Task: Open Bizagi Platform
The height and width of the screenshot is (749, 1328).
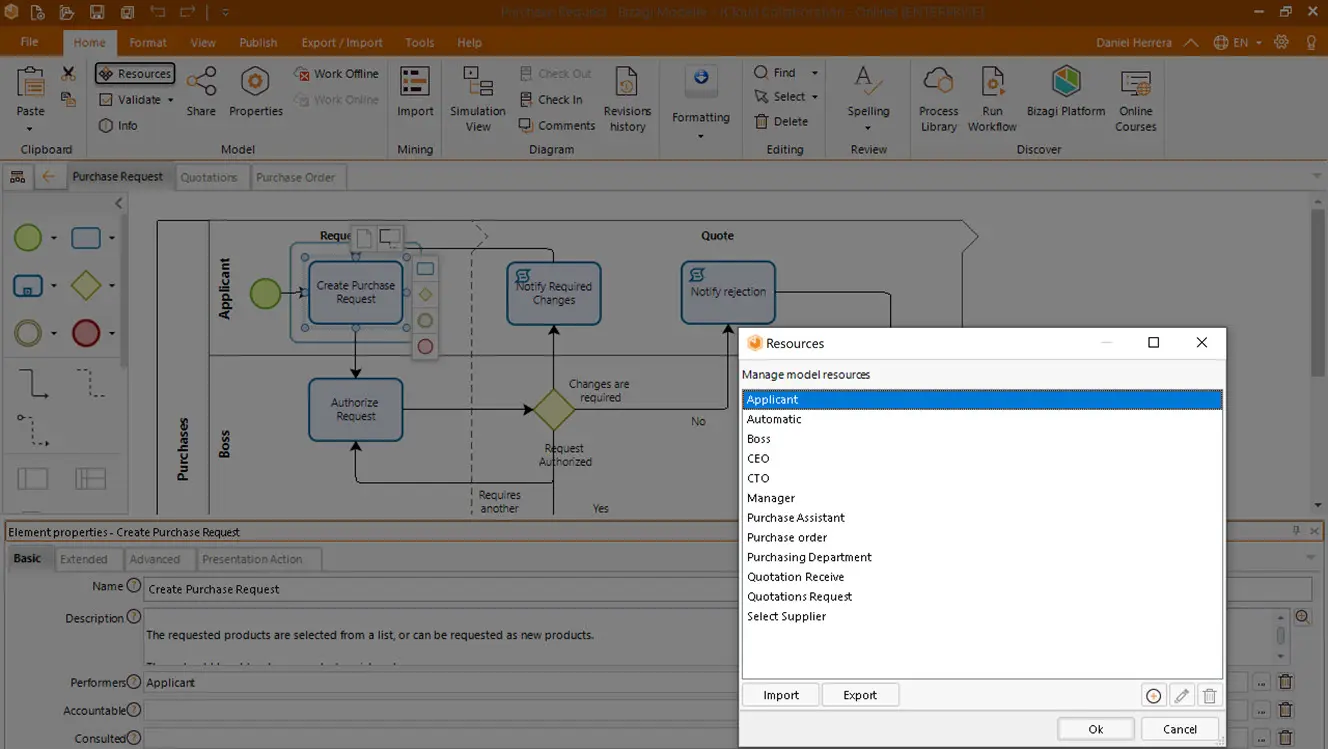Action: [1066, 91]
